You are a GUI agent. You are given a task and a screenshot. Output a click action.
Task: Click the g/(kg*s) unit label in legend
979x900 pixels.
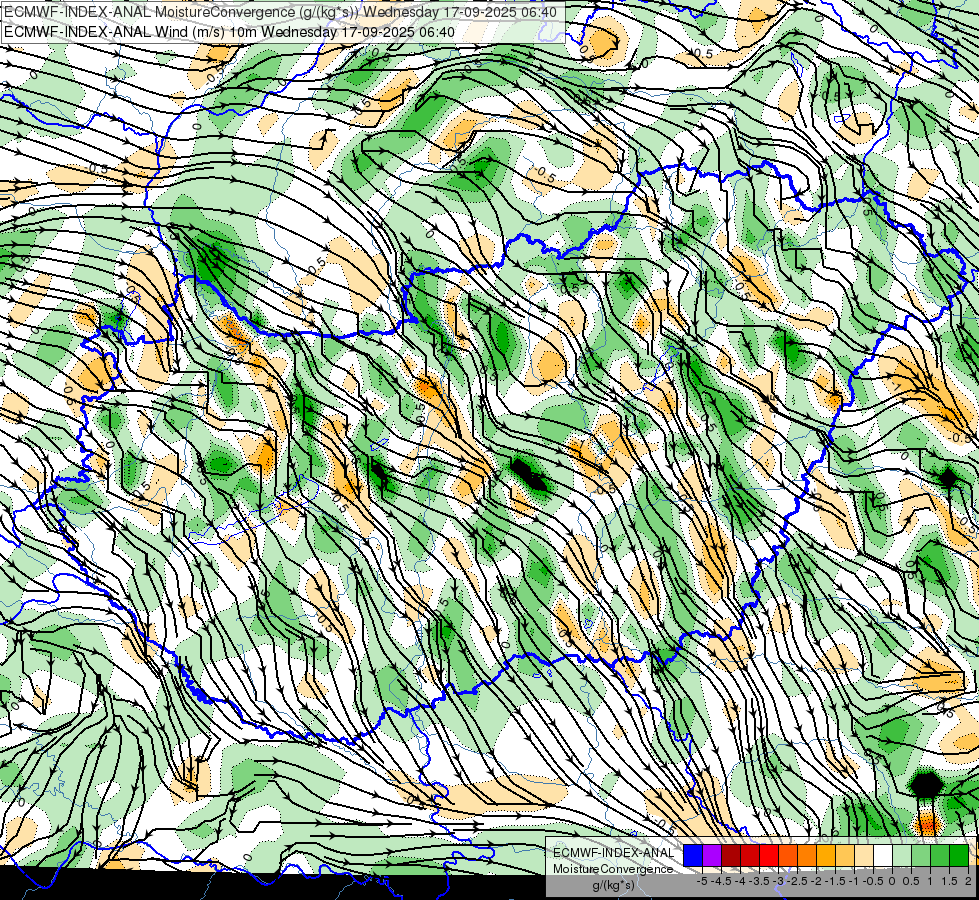[x=614, y=885]
